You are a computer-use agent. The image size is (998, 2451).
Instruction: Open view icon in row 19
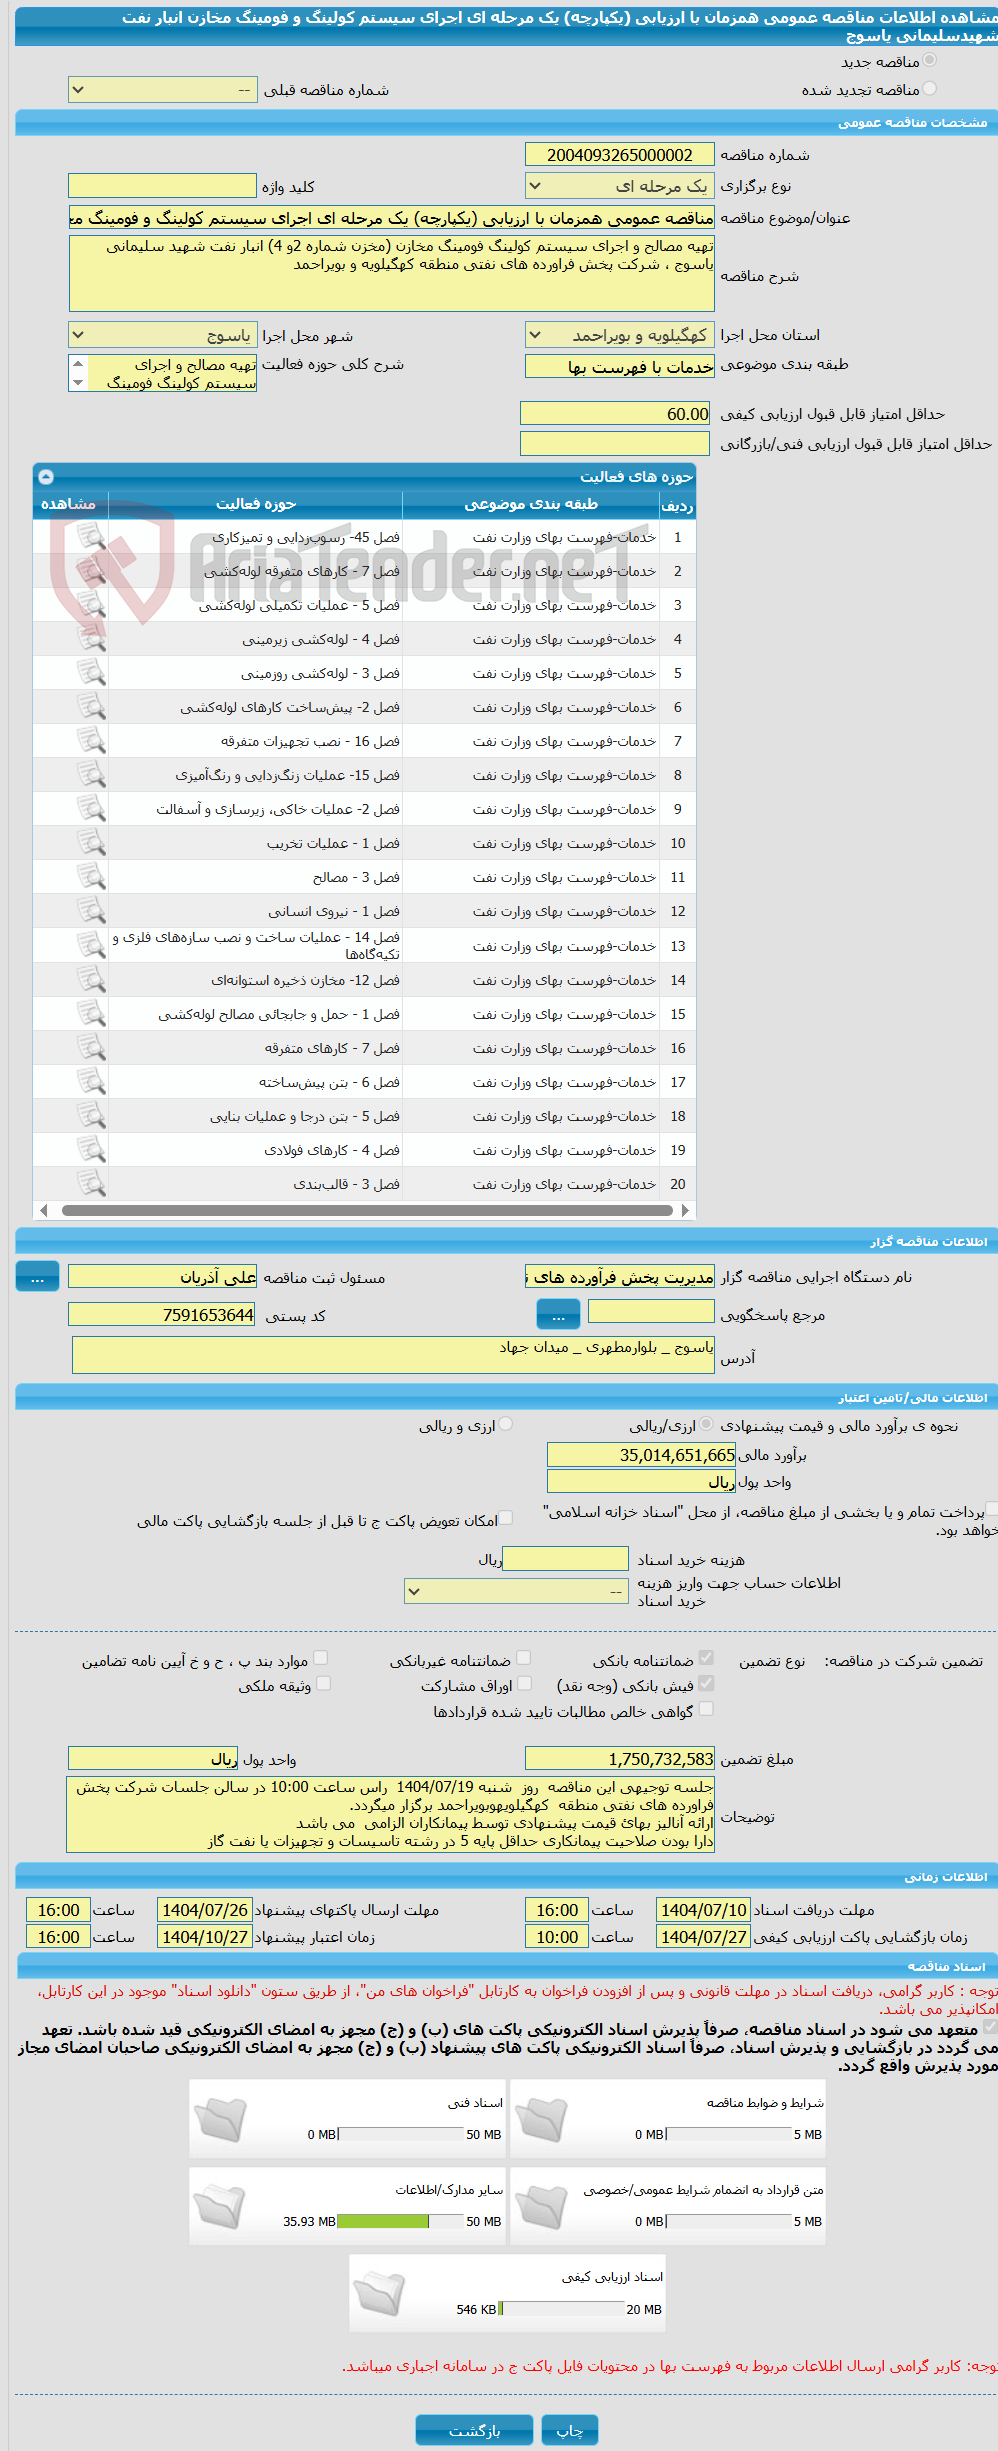click(91, 1150)
